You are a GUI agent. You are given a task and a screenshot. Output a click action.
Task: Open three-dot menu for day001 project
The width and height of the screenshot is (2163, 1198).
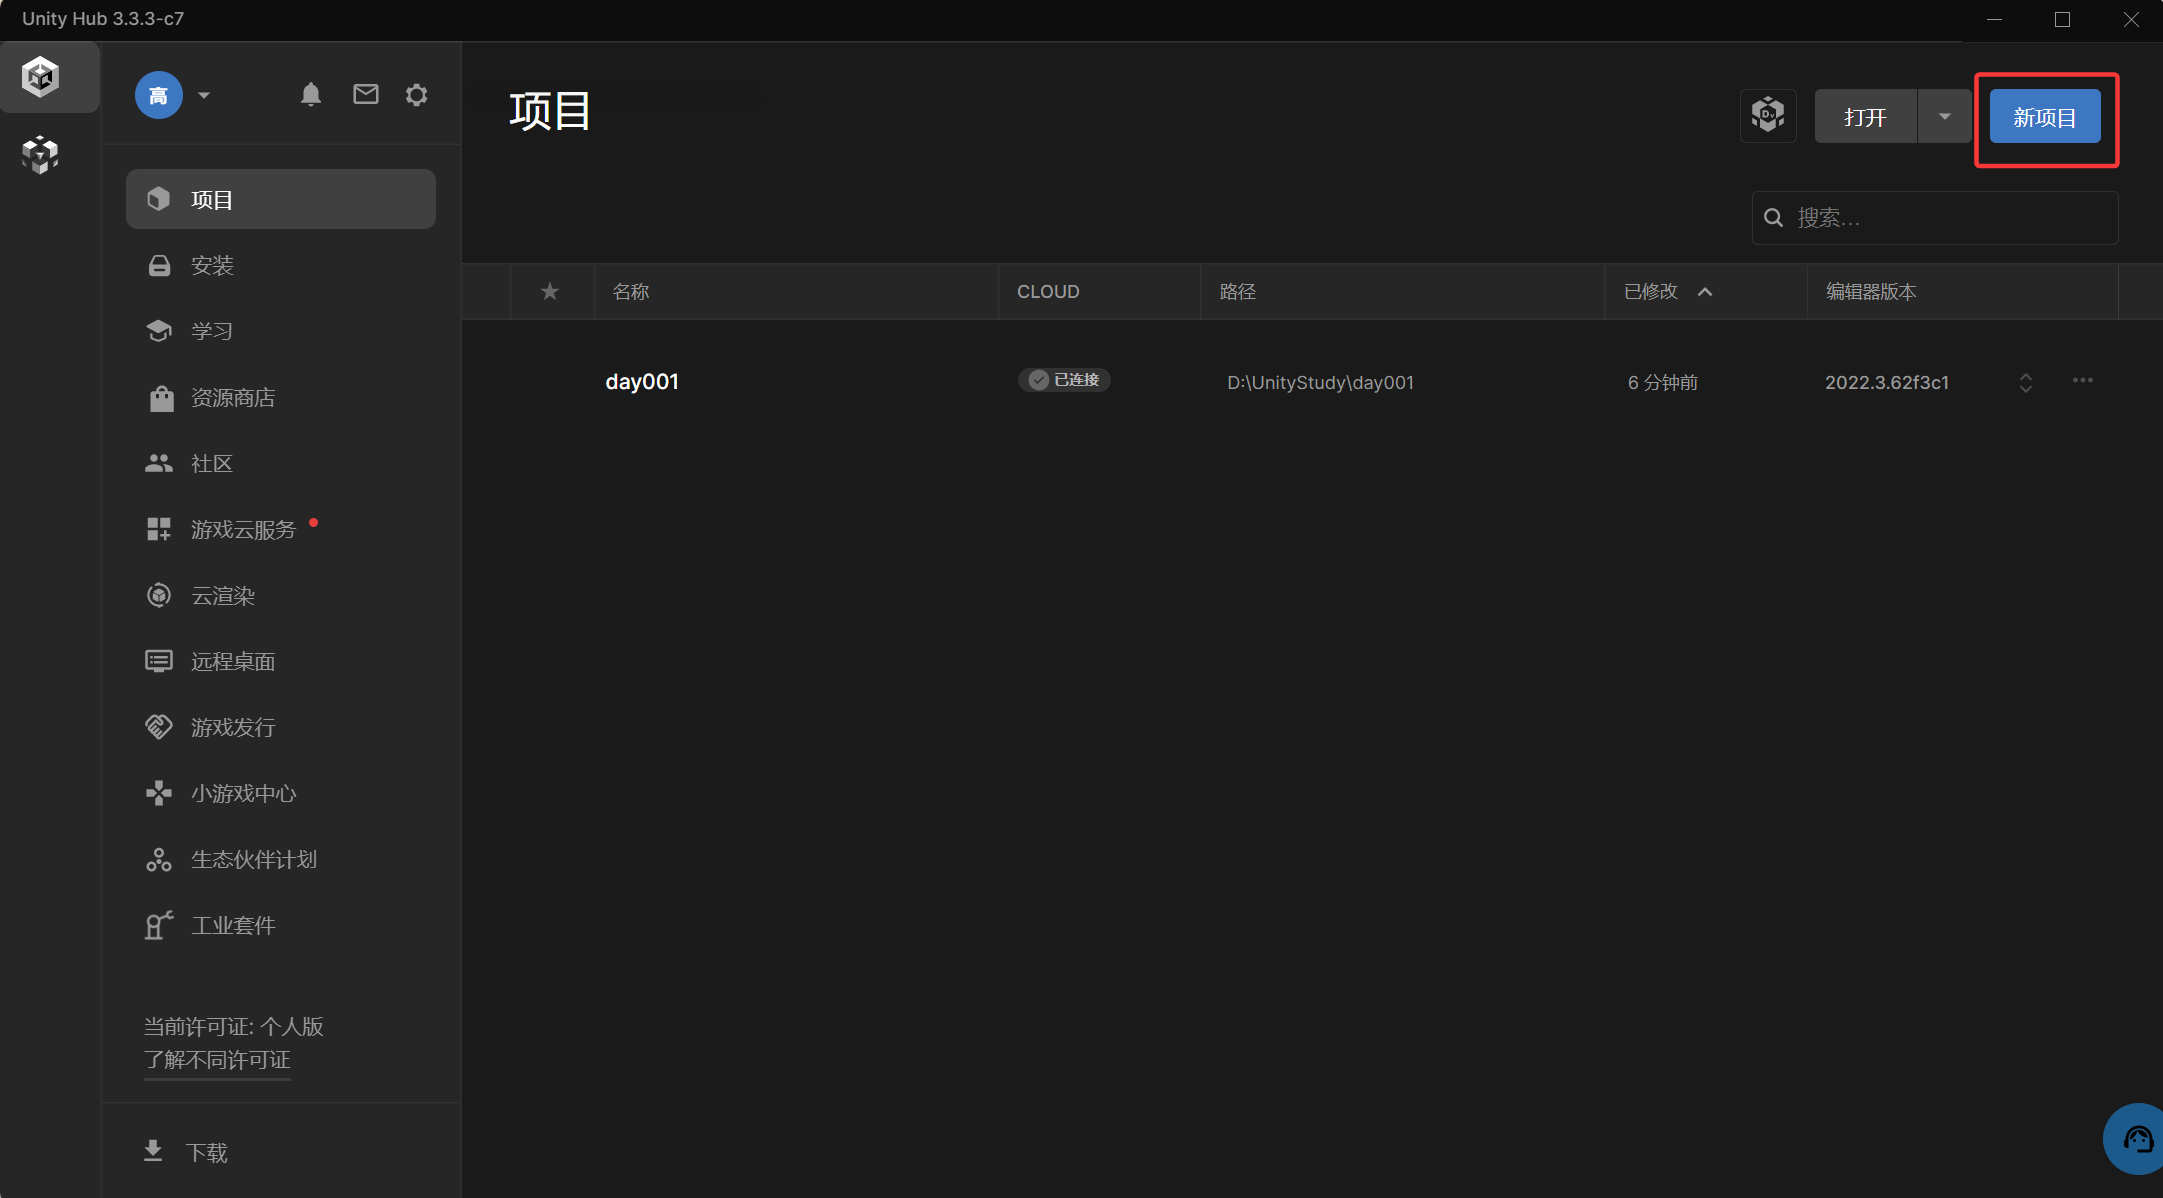pos(2083,381)
